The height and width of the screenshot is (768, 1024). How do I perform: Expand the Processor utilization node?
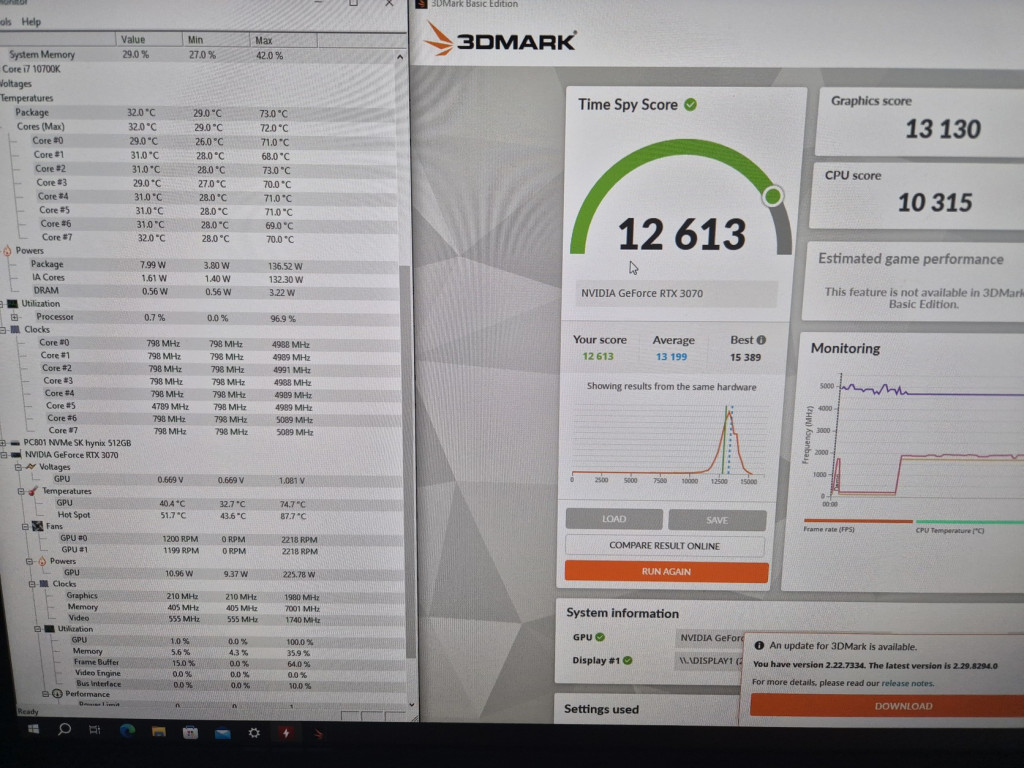tap(14, 317)
